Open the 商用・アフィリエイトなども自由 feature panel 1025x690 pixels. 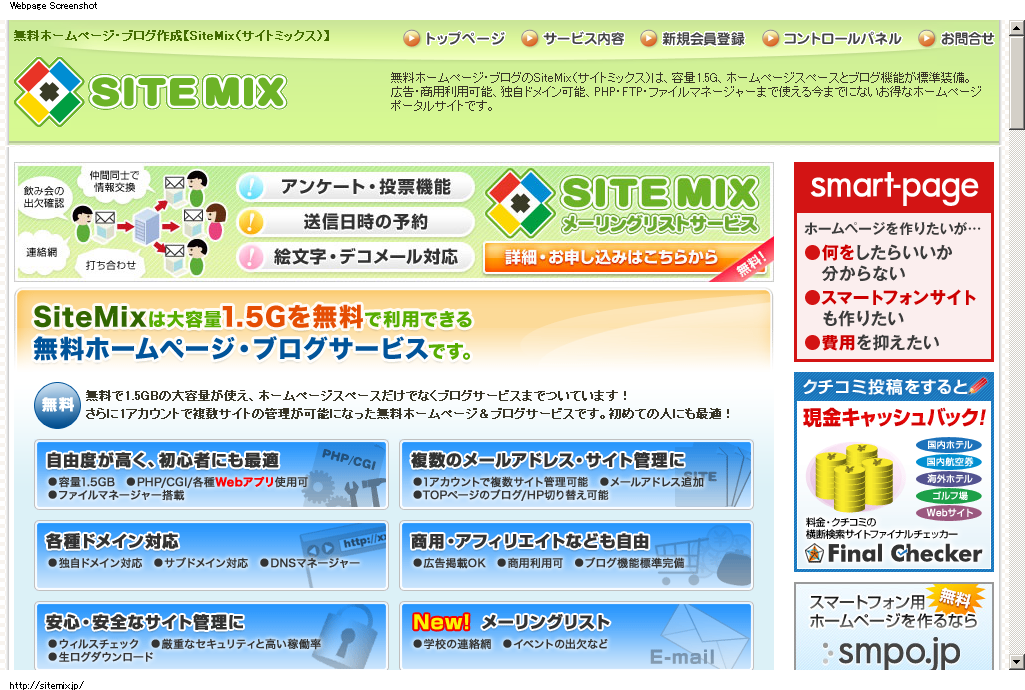click(577, 555)
